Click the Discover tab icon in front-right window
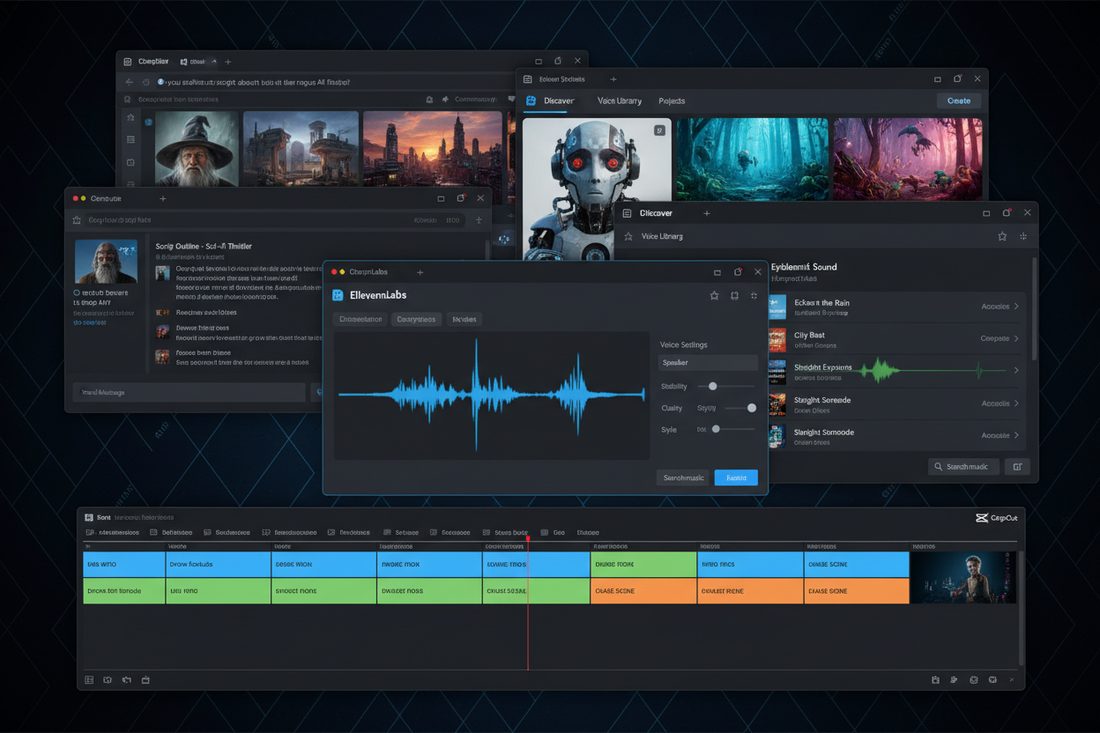The height and width of the screenshot is (733, 1100). 627,213
